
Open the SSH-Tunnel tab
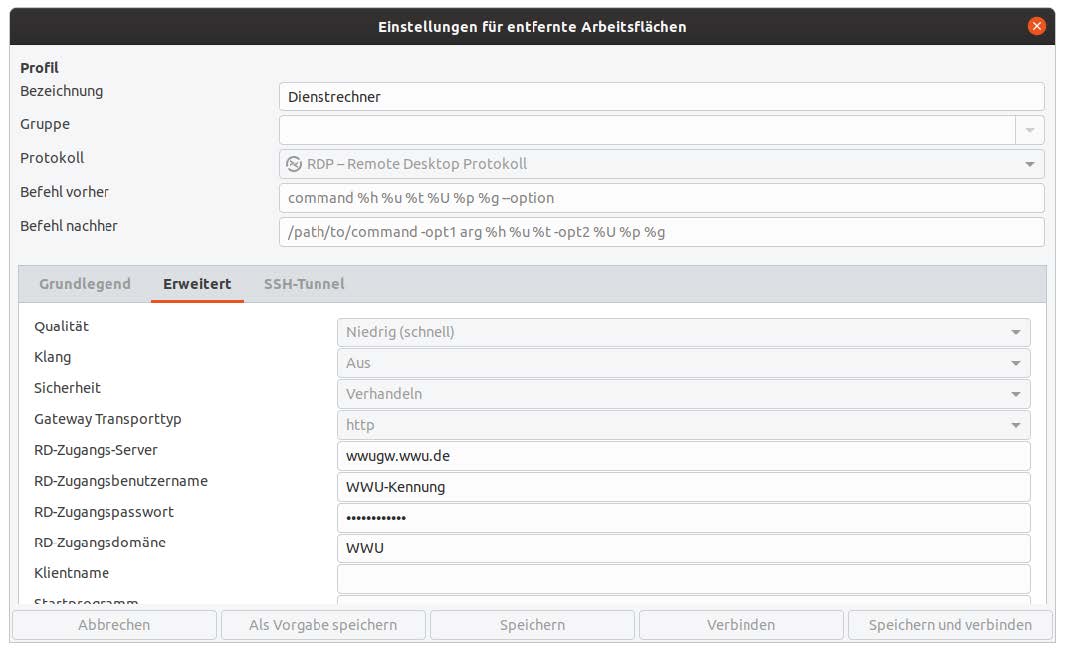point(304,284)
